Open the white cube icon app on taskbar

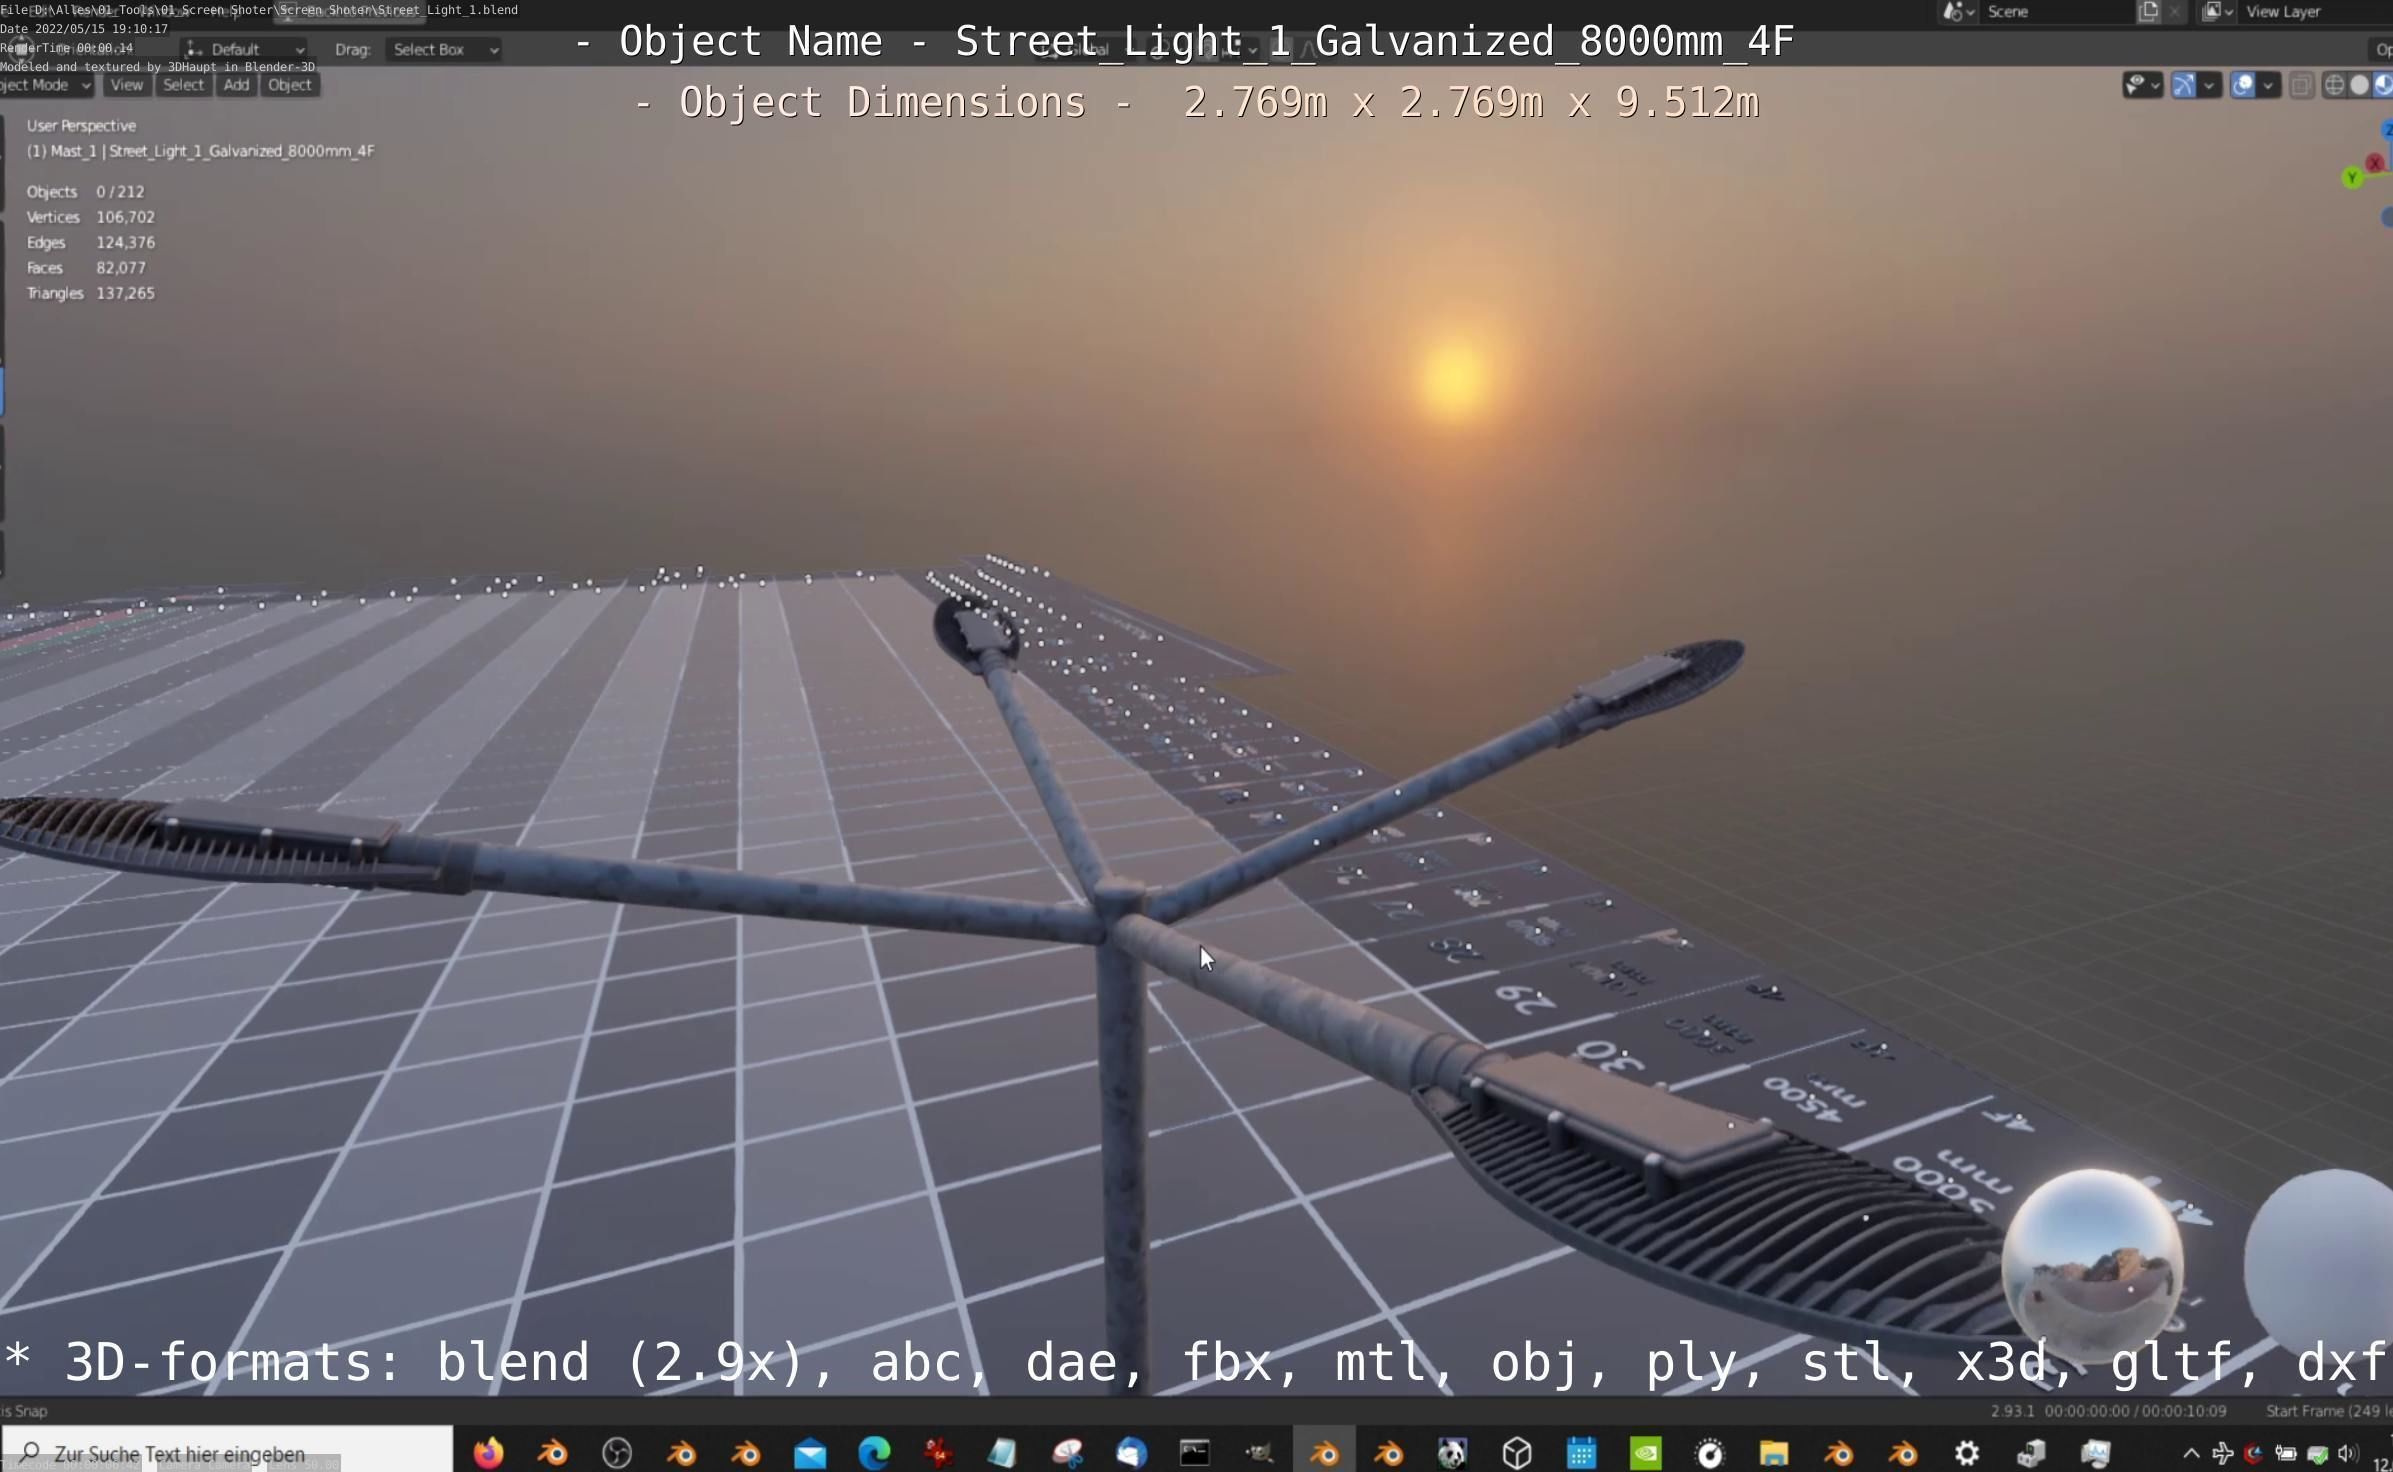click(x=1517, y=1452)
